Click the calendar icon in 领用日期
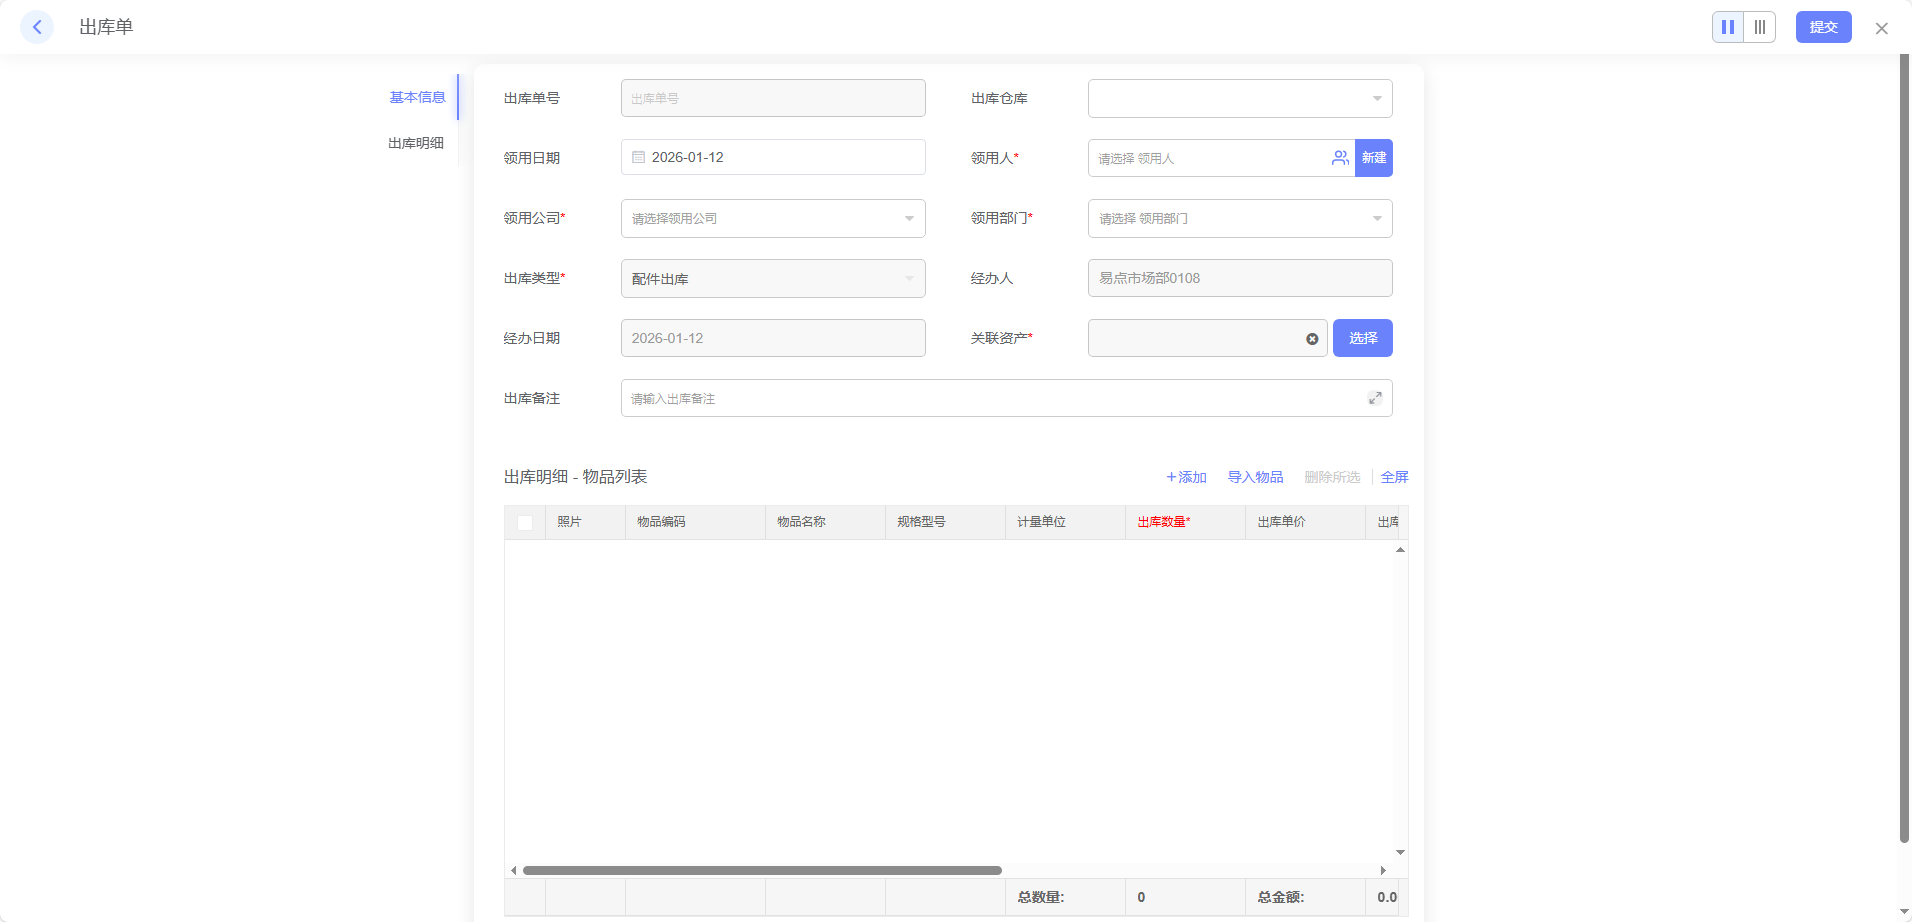This screenshot has width=1912, height=922. [639, 158]
